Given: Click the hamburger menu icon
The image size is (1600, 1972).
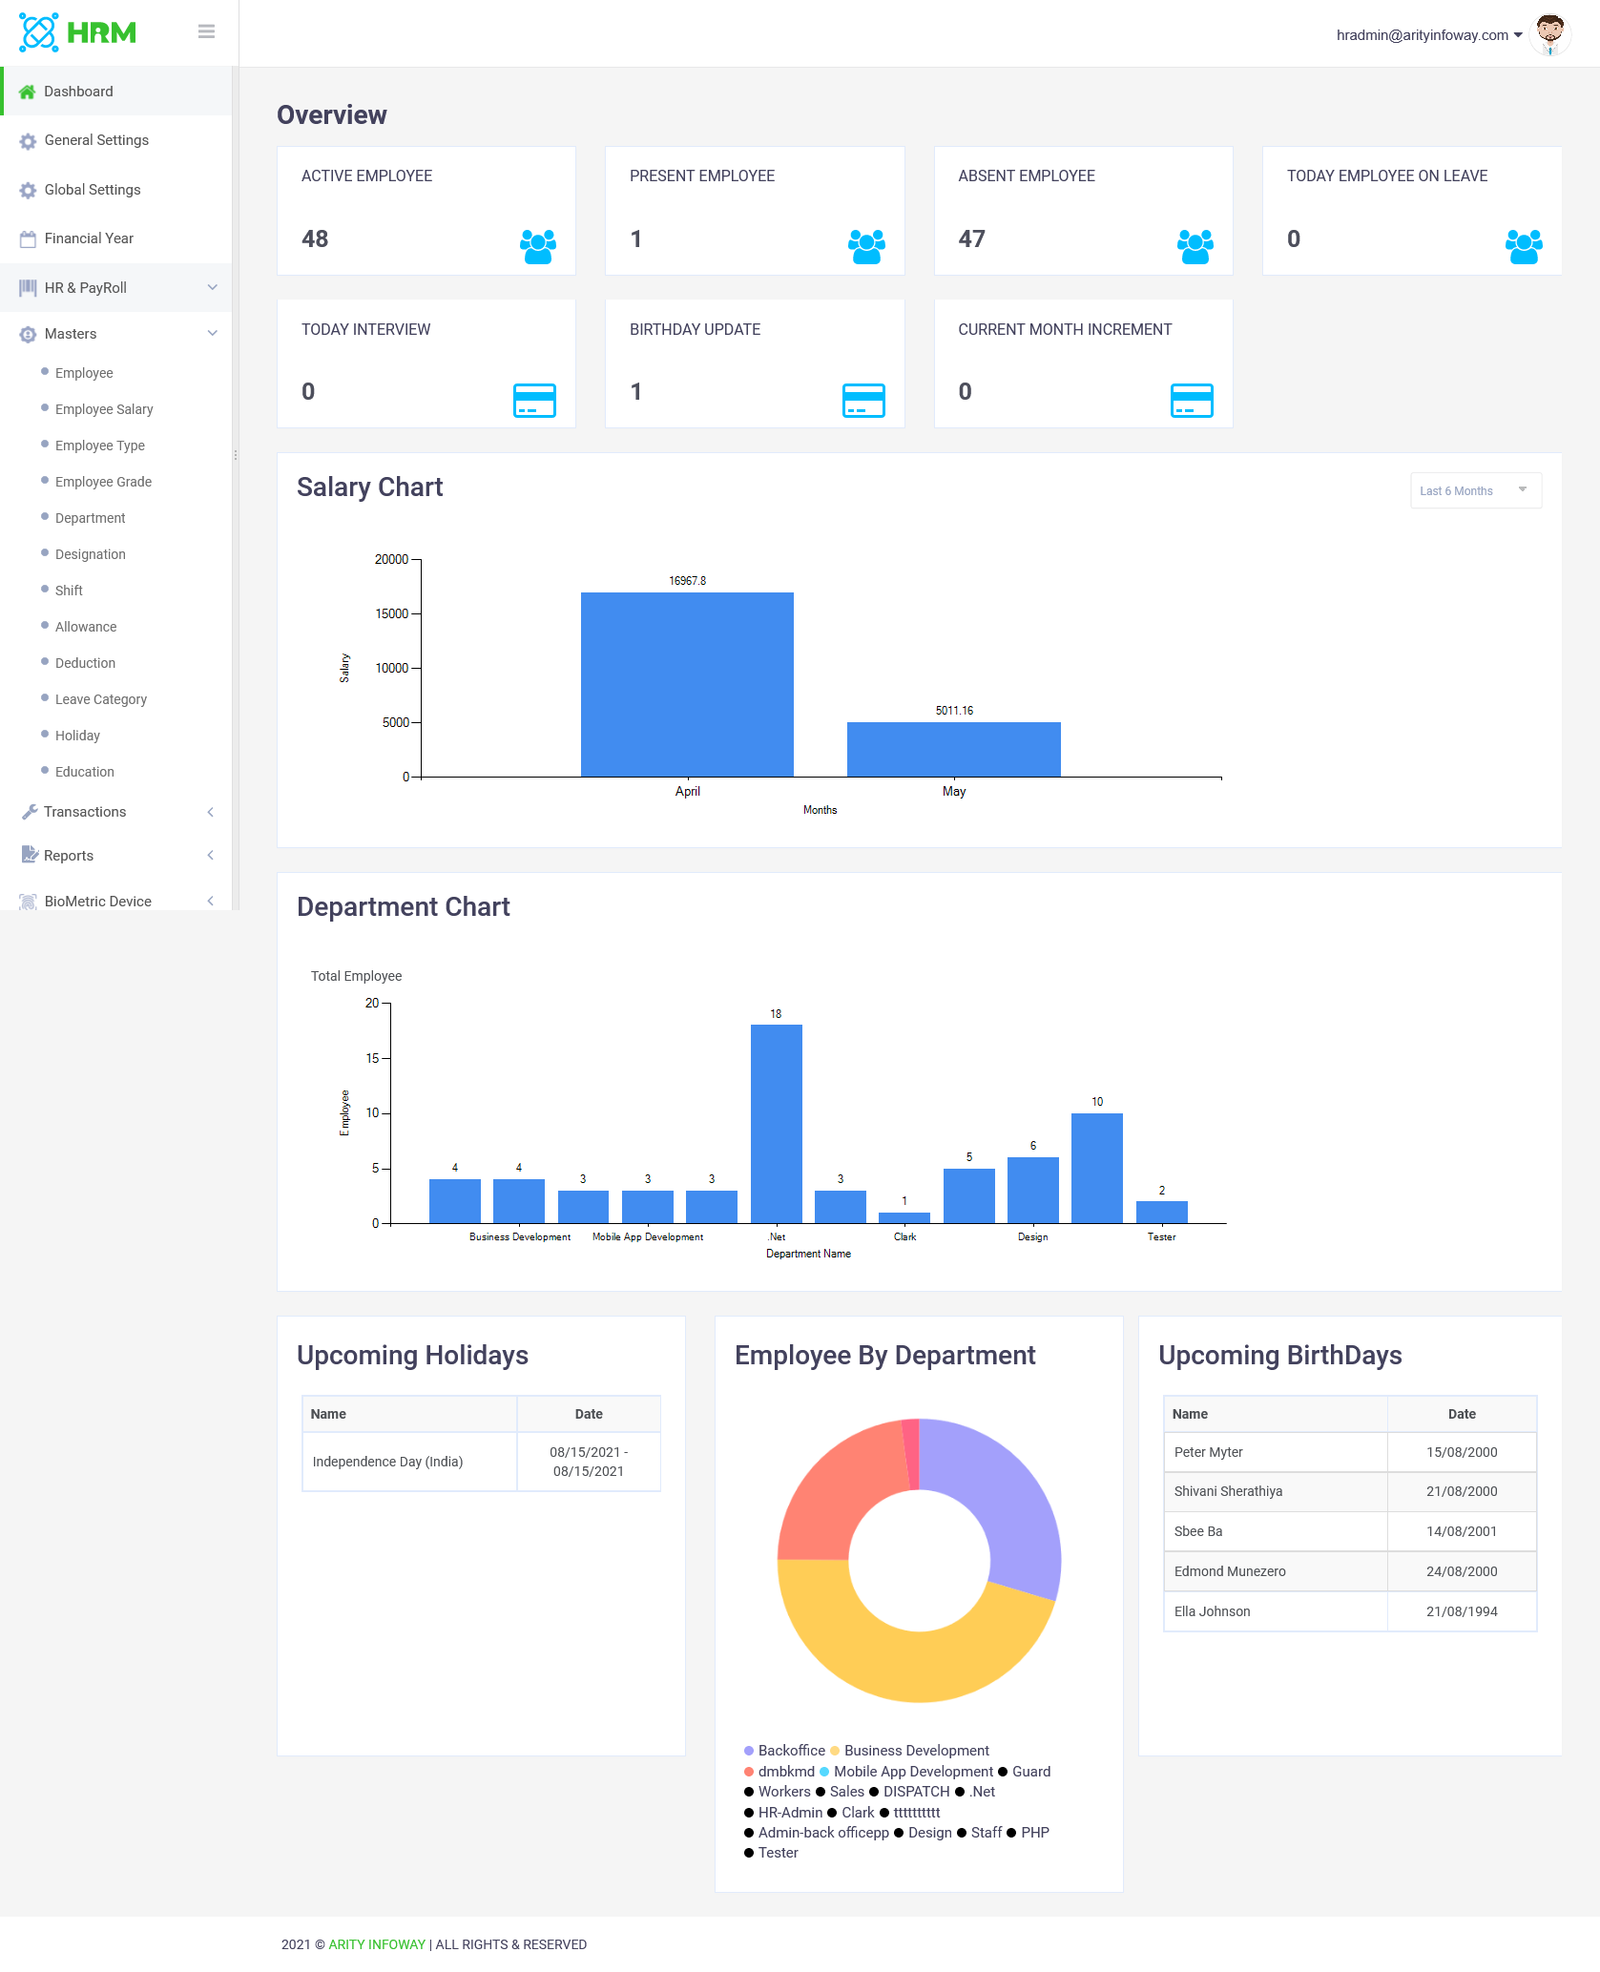Looking at the screenshot, I should click(206, 32).
